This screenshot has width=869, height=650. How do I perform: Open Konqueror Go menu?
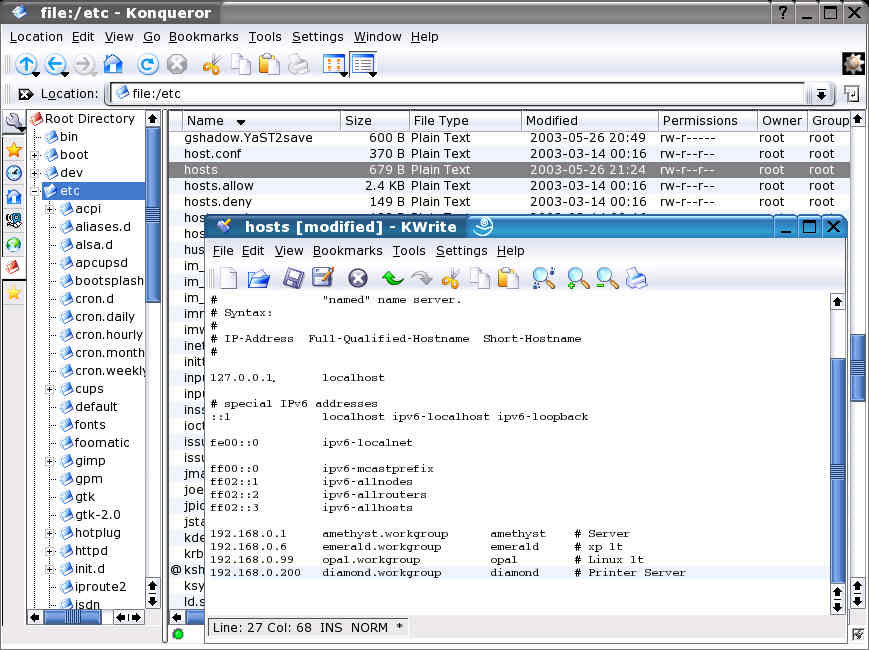coord(151,37)
